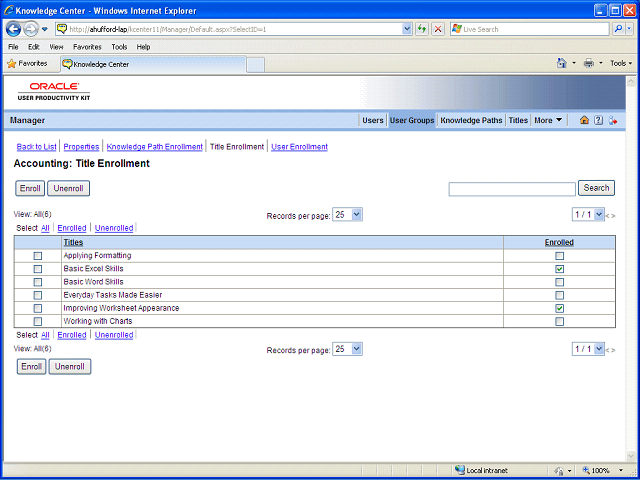Open the top Records per page dropdown
Viewport: 640px width, 480px height.
(347, 215)
